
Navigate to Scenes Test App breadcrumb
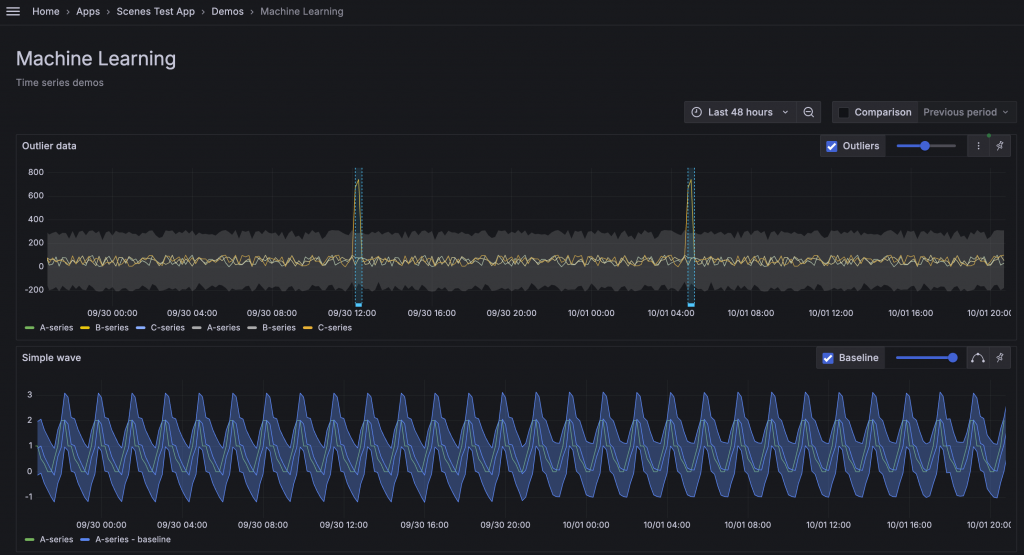click(155, 11)
